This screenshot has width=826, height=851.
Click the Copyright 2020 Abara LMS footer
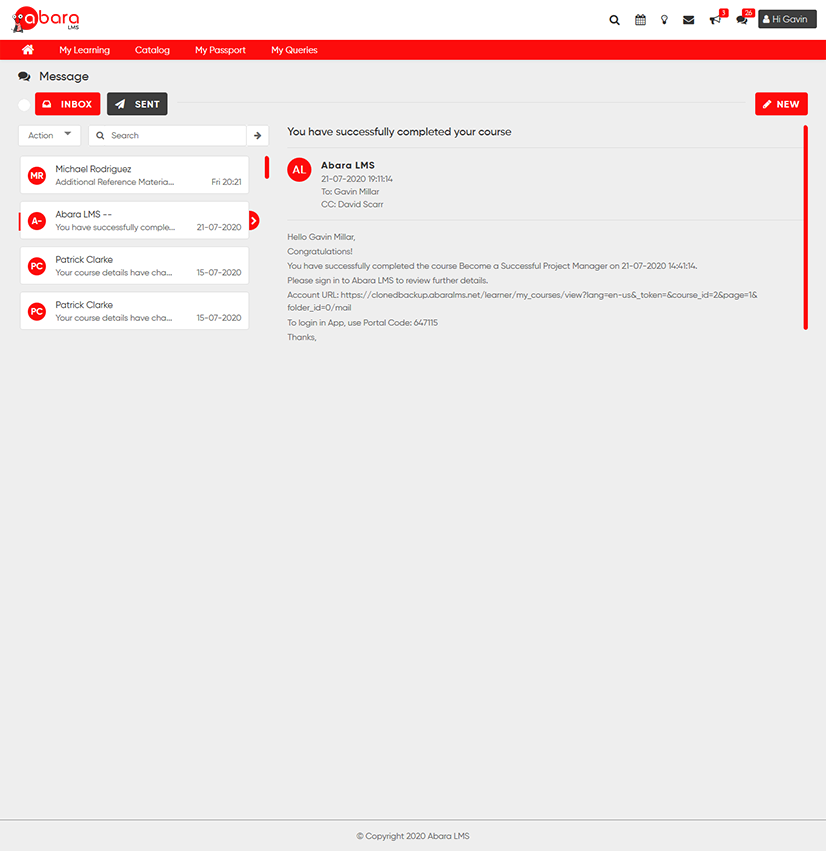point(413,836)
